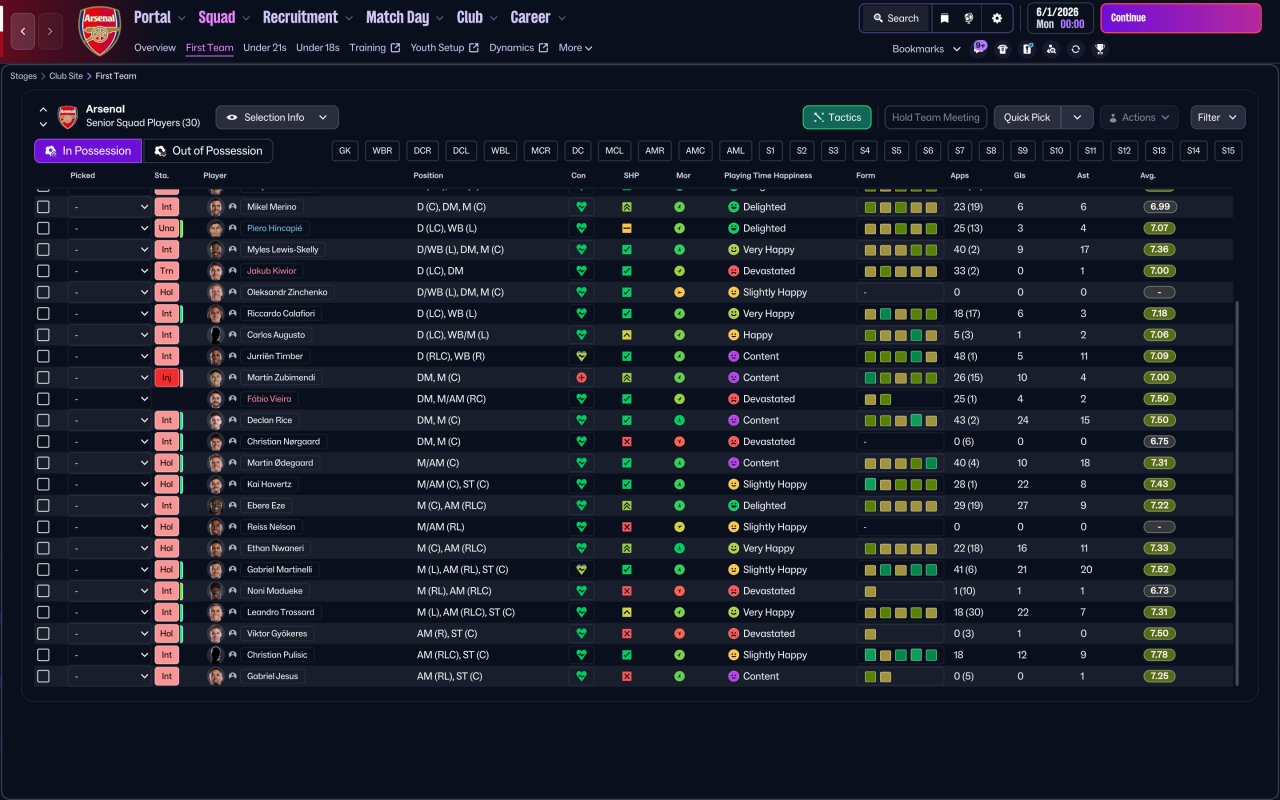This screenshot has width=1280, height=800.
Task: Check the box beside Gabriel Jesus
Action: 43,676
